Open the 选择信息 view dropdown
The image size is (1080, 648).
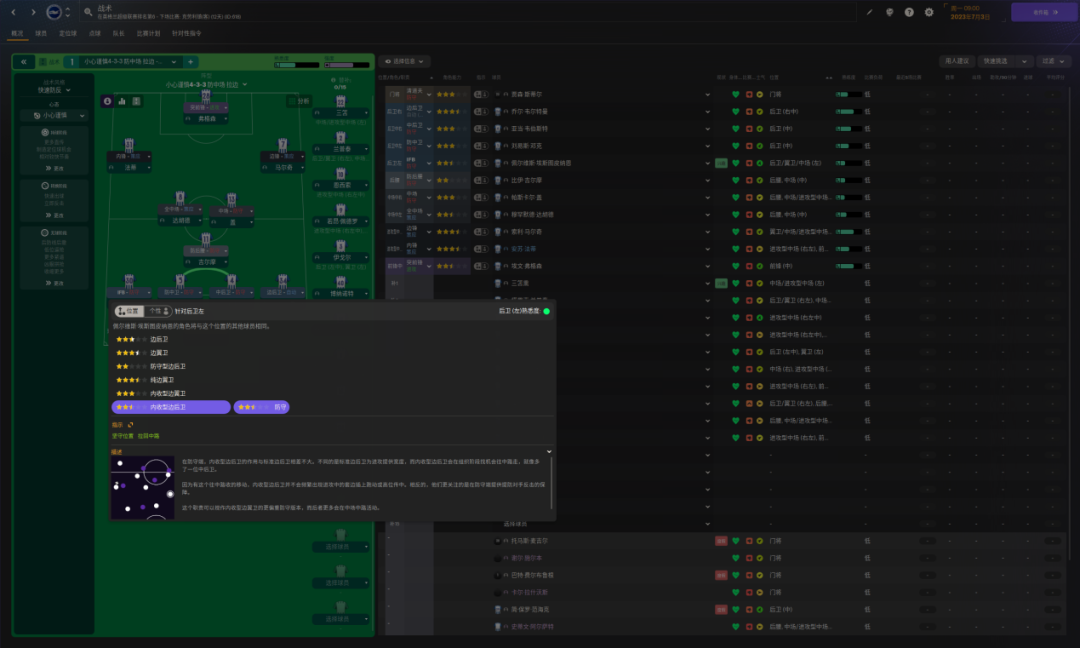(404, 61)
